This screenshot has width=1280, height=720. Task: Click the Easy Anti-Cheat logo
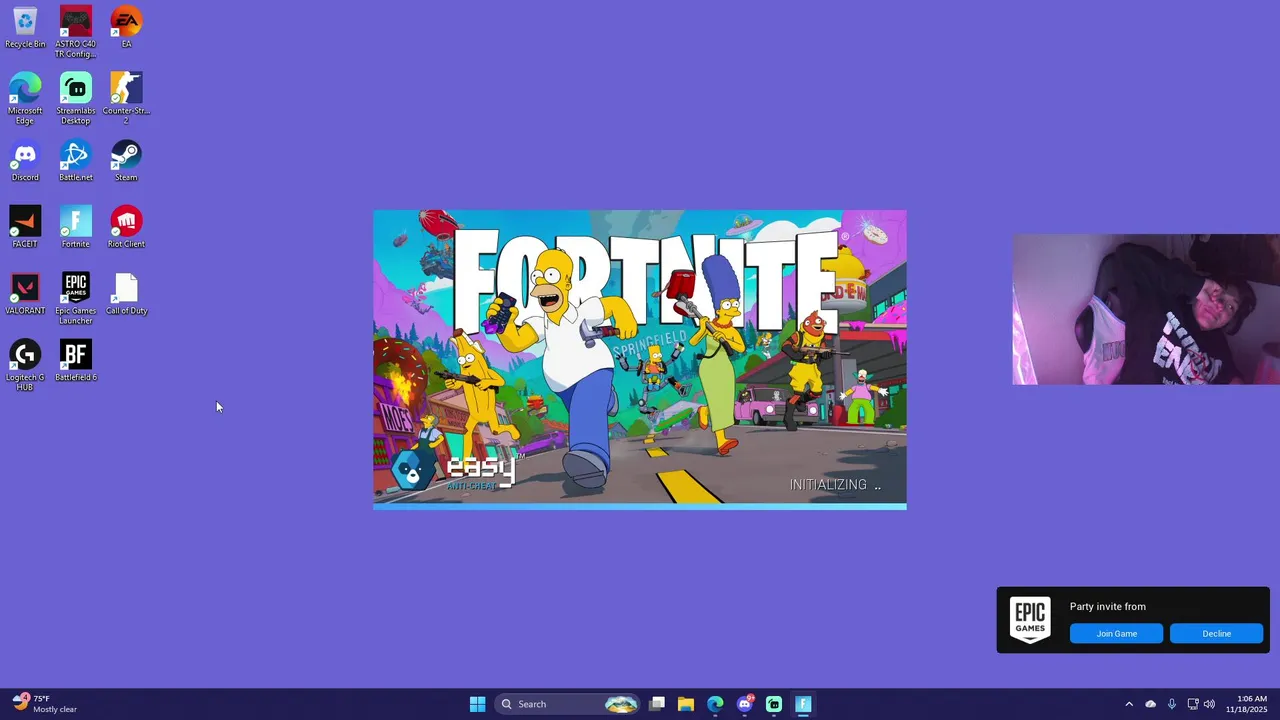coord(456,470)
